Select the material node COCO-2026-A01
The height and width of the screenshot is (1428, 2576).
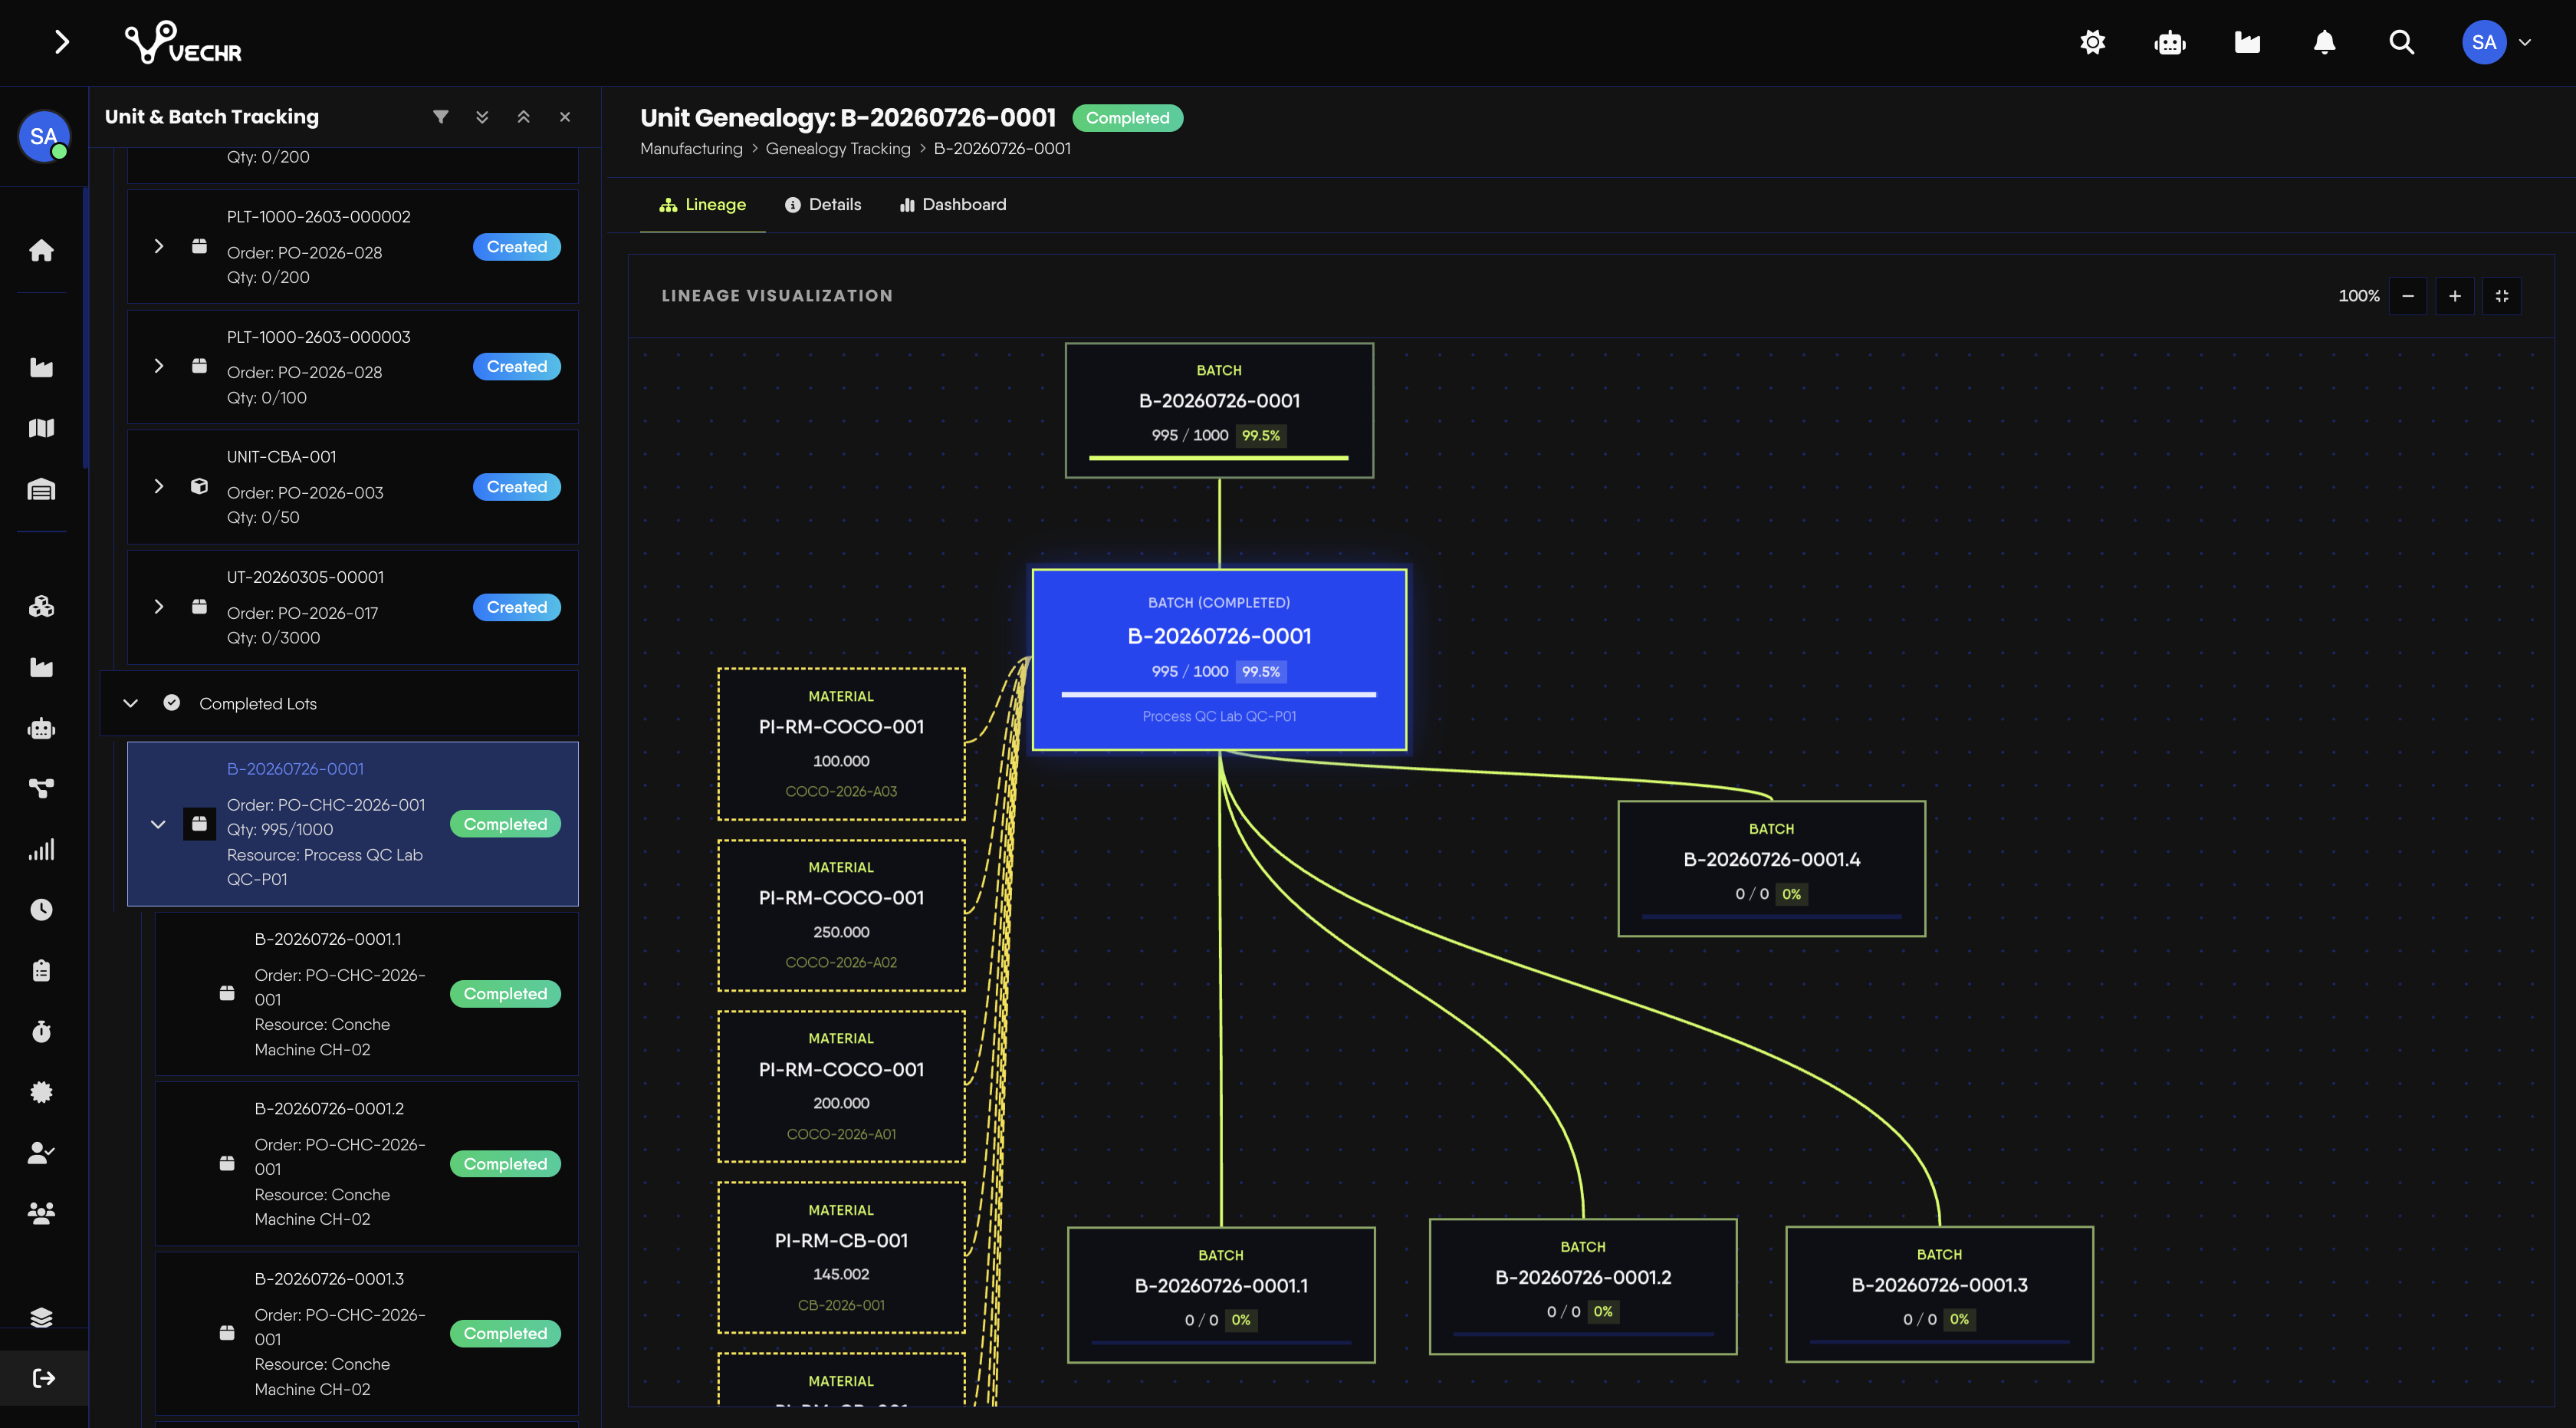coord(841,1086)
